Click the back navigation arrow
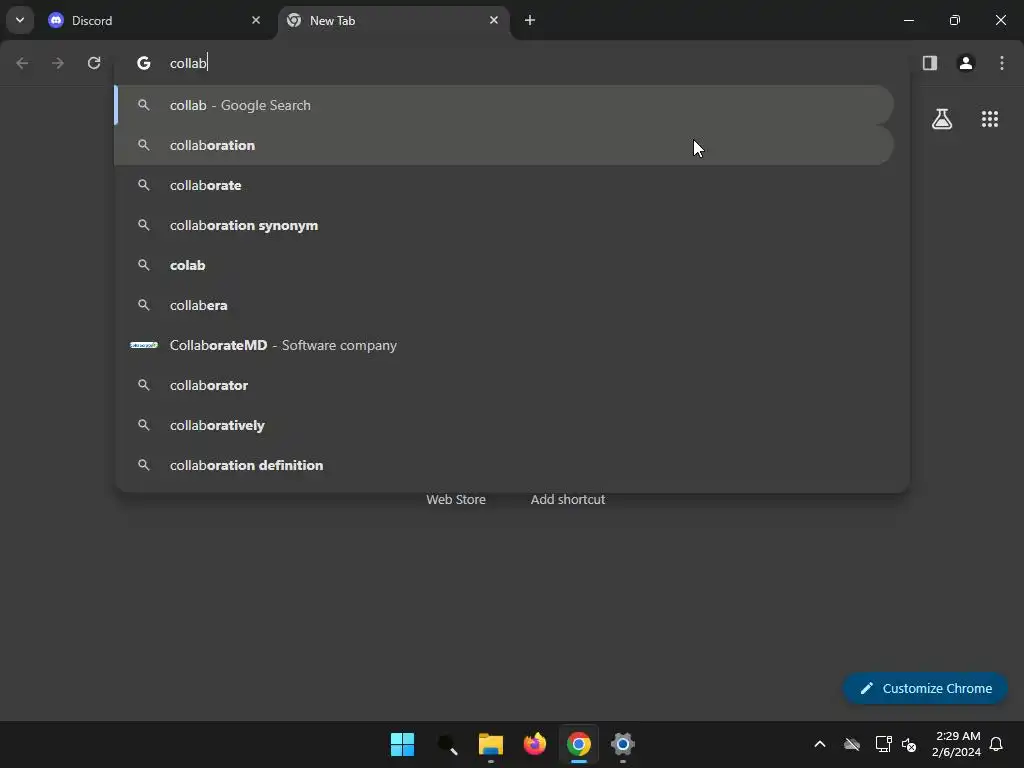 pos(22,63)
